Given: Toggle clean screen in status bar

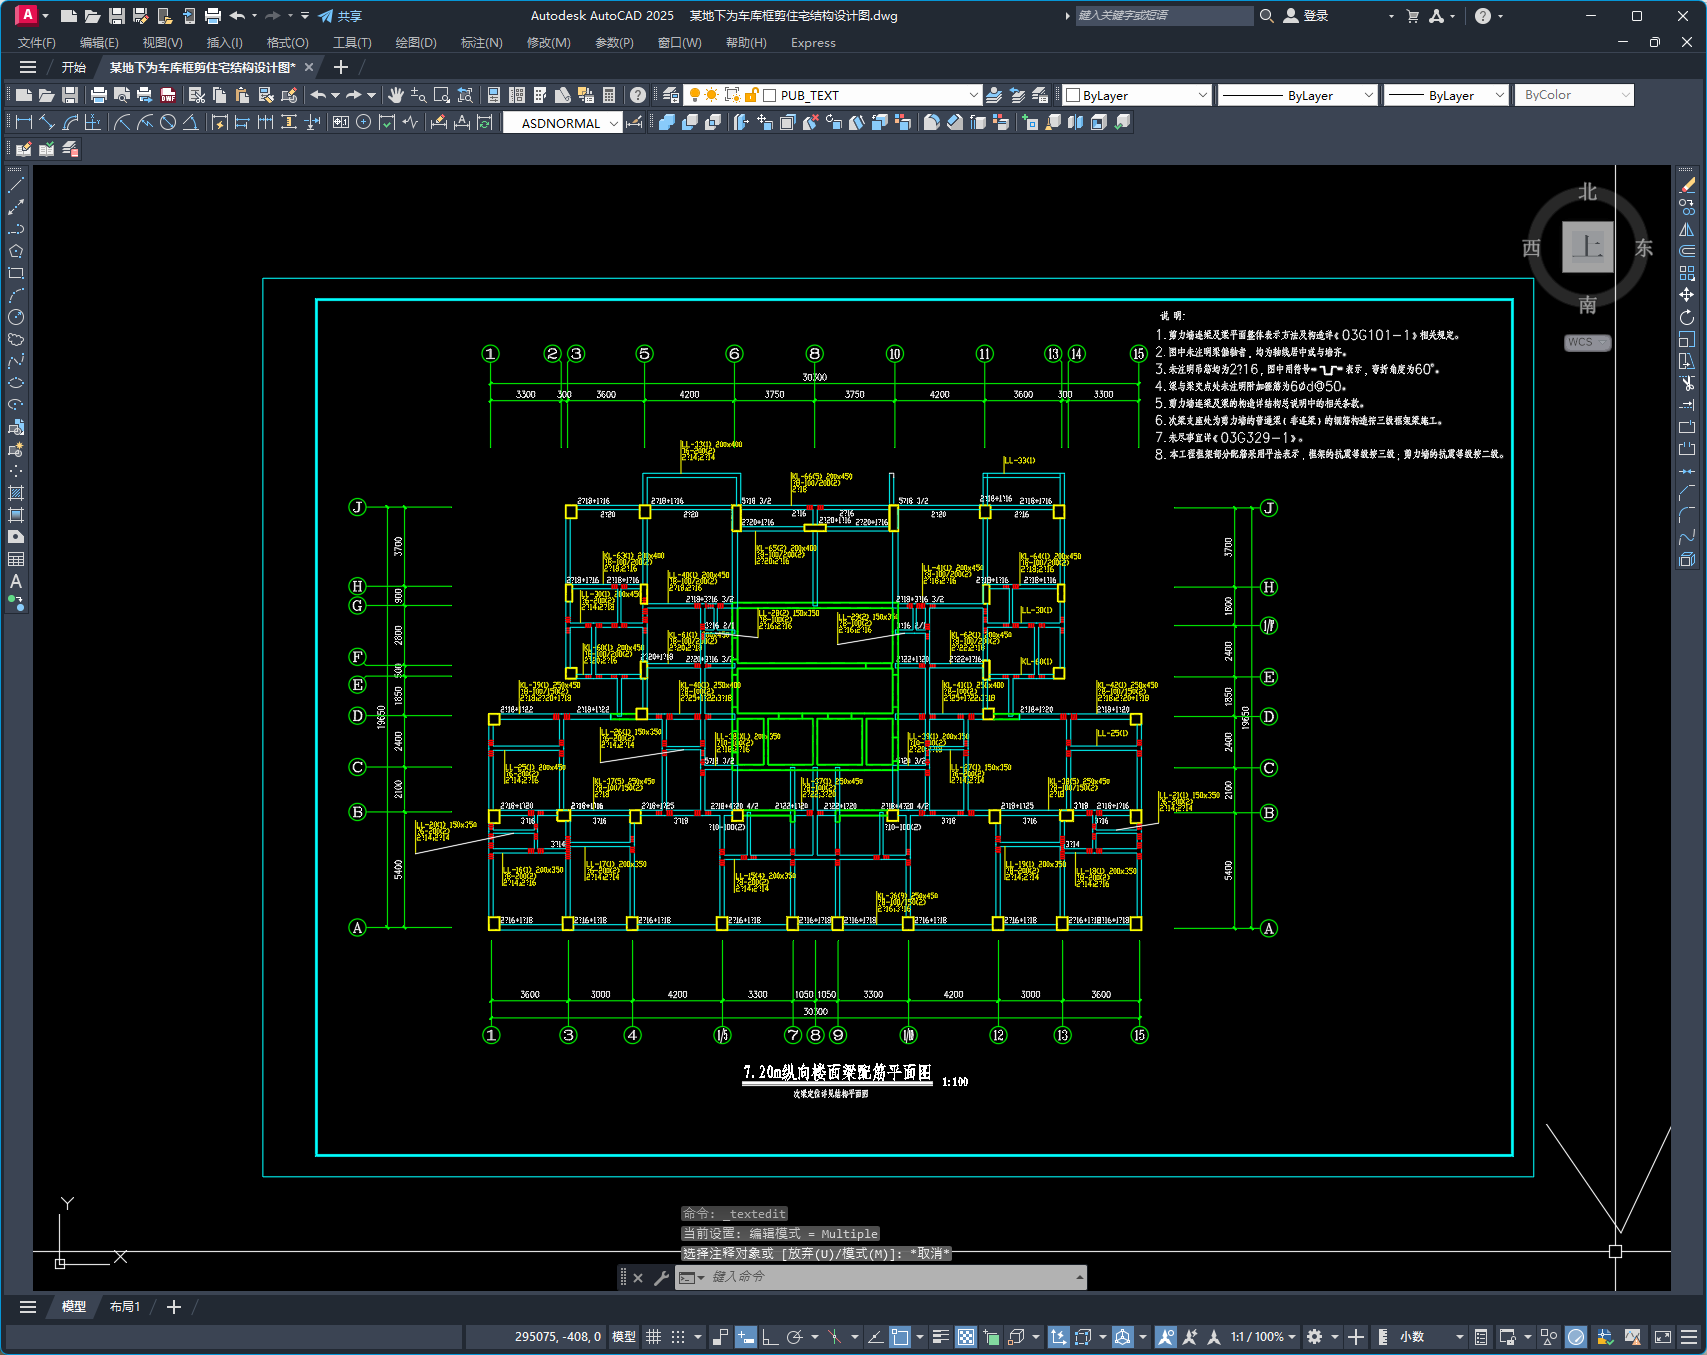Looking at the screenshot, I should (1663, 1337).
